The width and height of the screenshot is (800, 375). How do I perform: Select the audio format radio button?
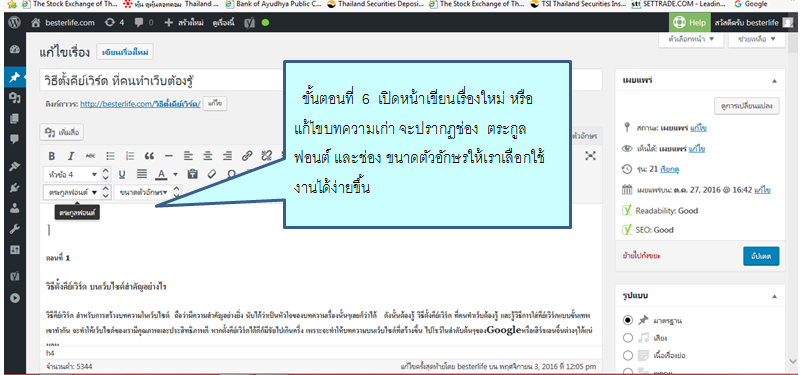[x=628, y=338]
